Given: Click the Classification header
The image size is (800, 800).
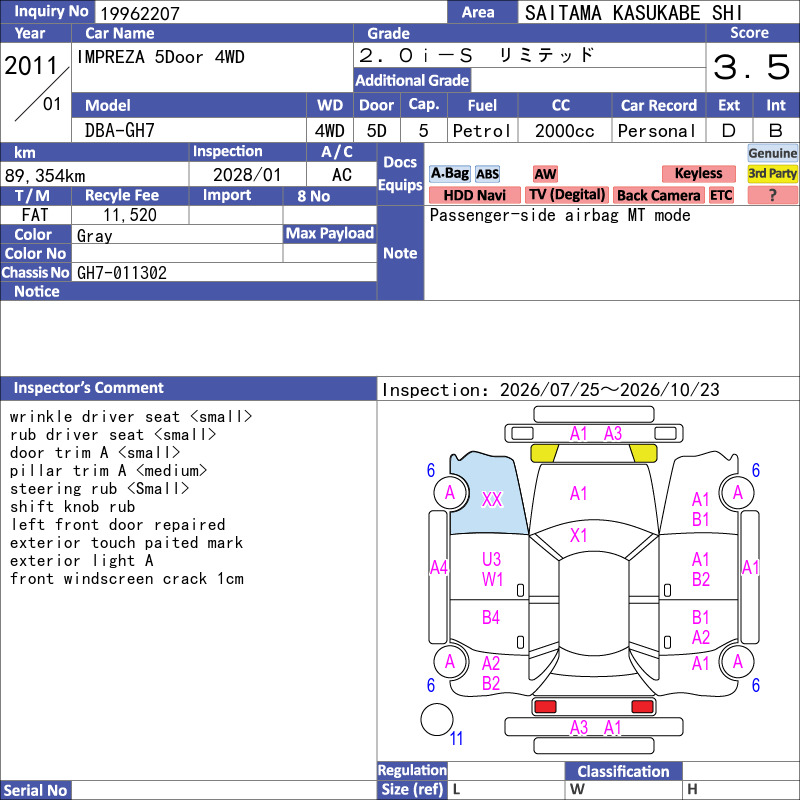Looking at the screenshot, I should 623,771.
